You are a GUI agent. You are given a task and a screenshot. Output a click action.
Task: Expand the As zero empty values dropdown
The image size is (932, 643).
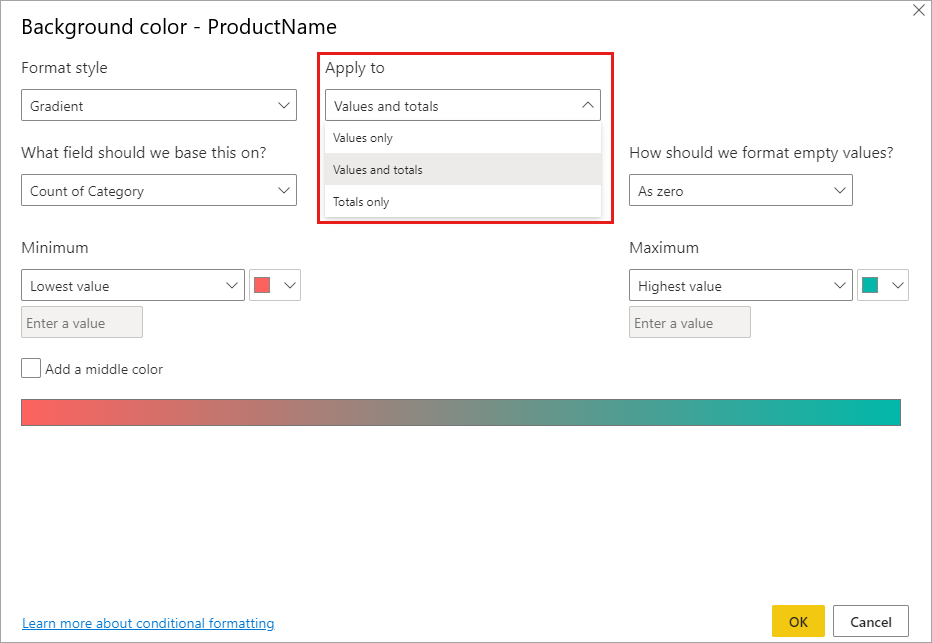[741, 190]
